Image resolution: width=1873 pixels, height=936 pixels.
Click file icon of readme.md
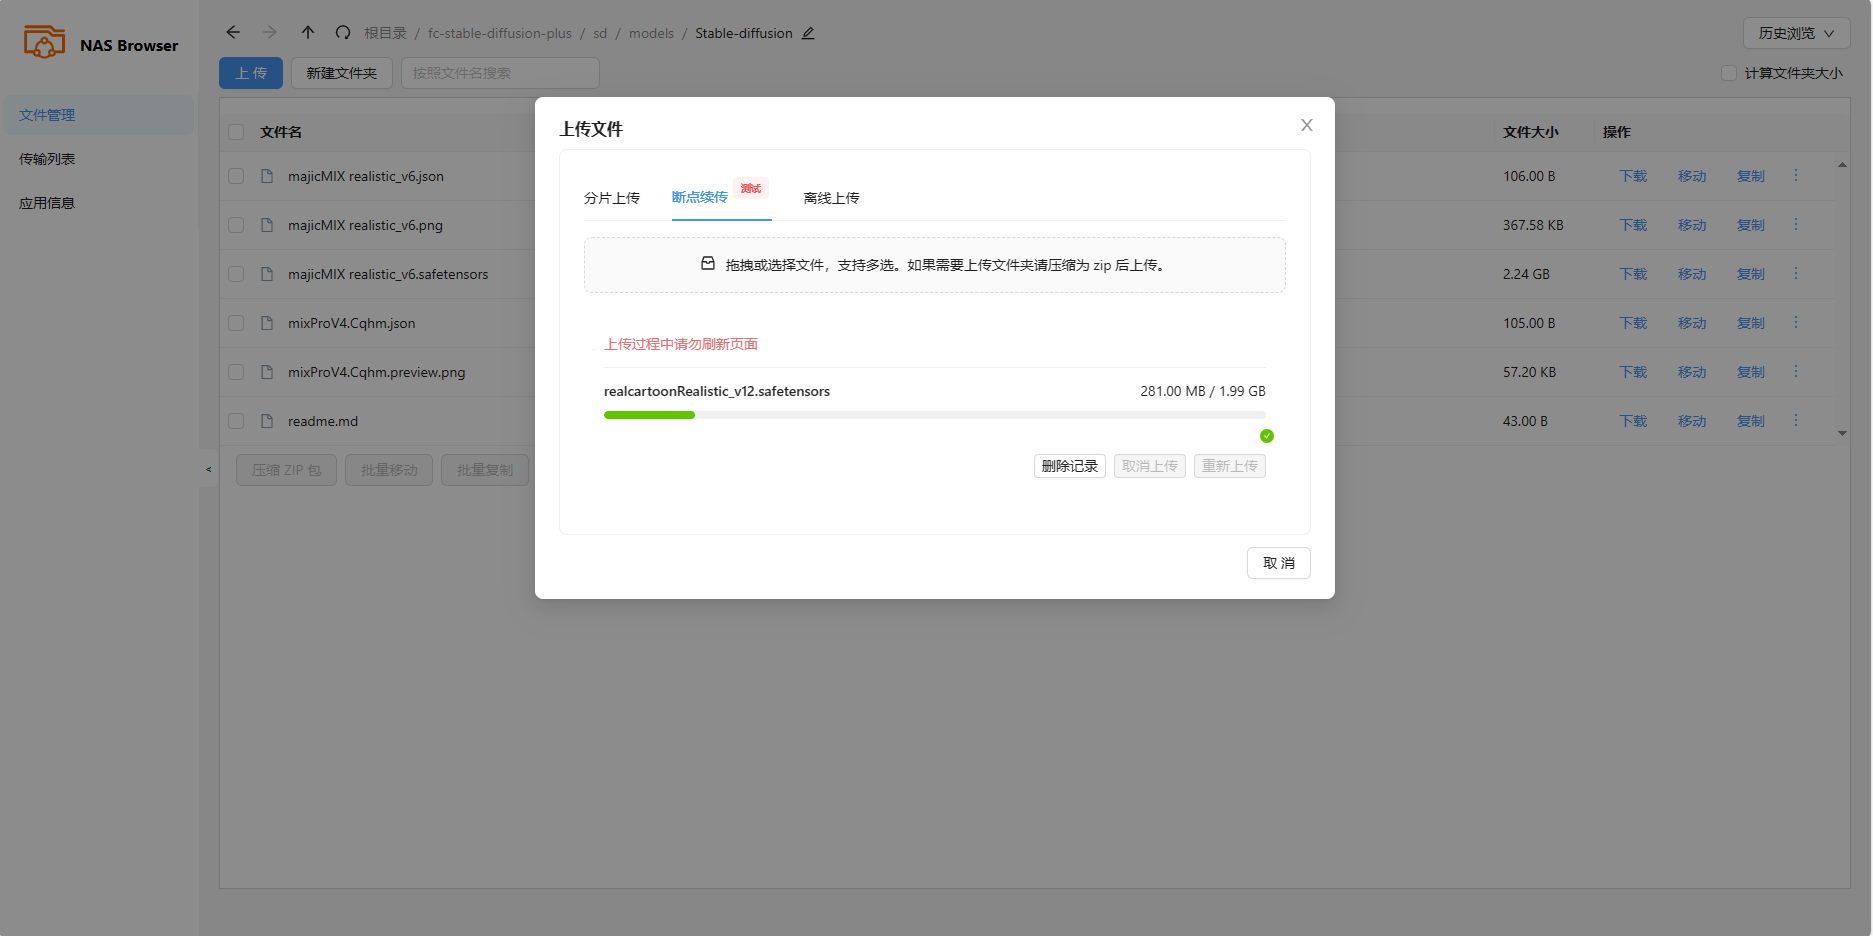pos(267,421)
